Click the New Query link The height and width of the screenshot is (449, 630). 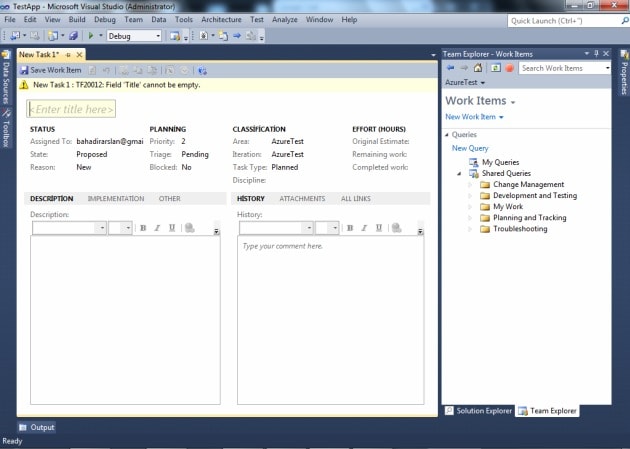pyautogui.click(x=470, y=148)
